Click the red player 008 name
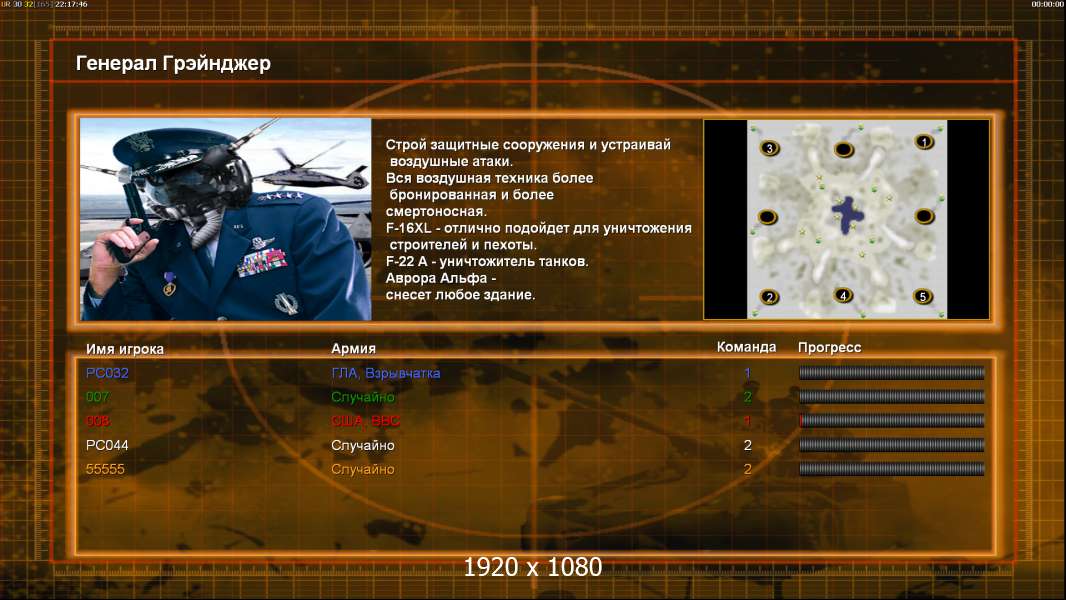1066x600 pixels. (97, 421)
